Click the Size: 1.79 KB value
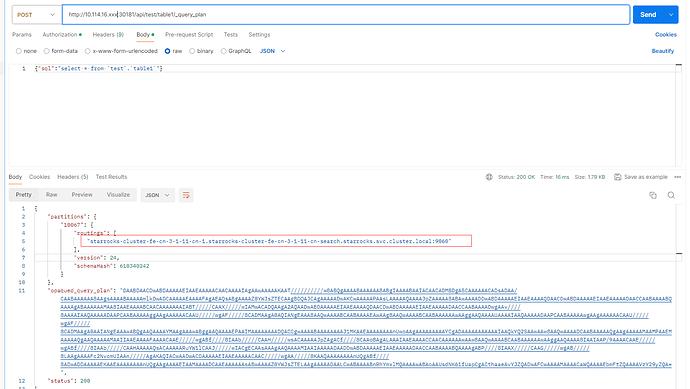The height and width of the screenshot is (389, 690). click(x=590, y=177)
